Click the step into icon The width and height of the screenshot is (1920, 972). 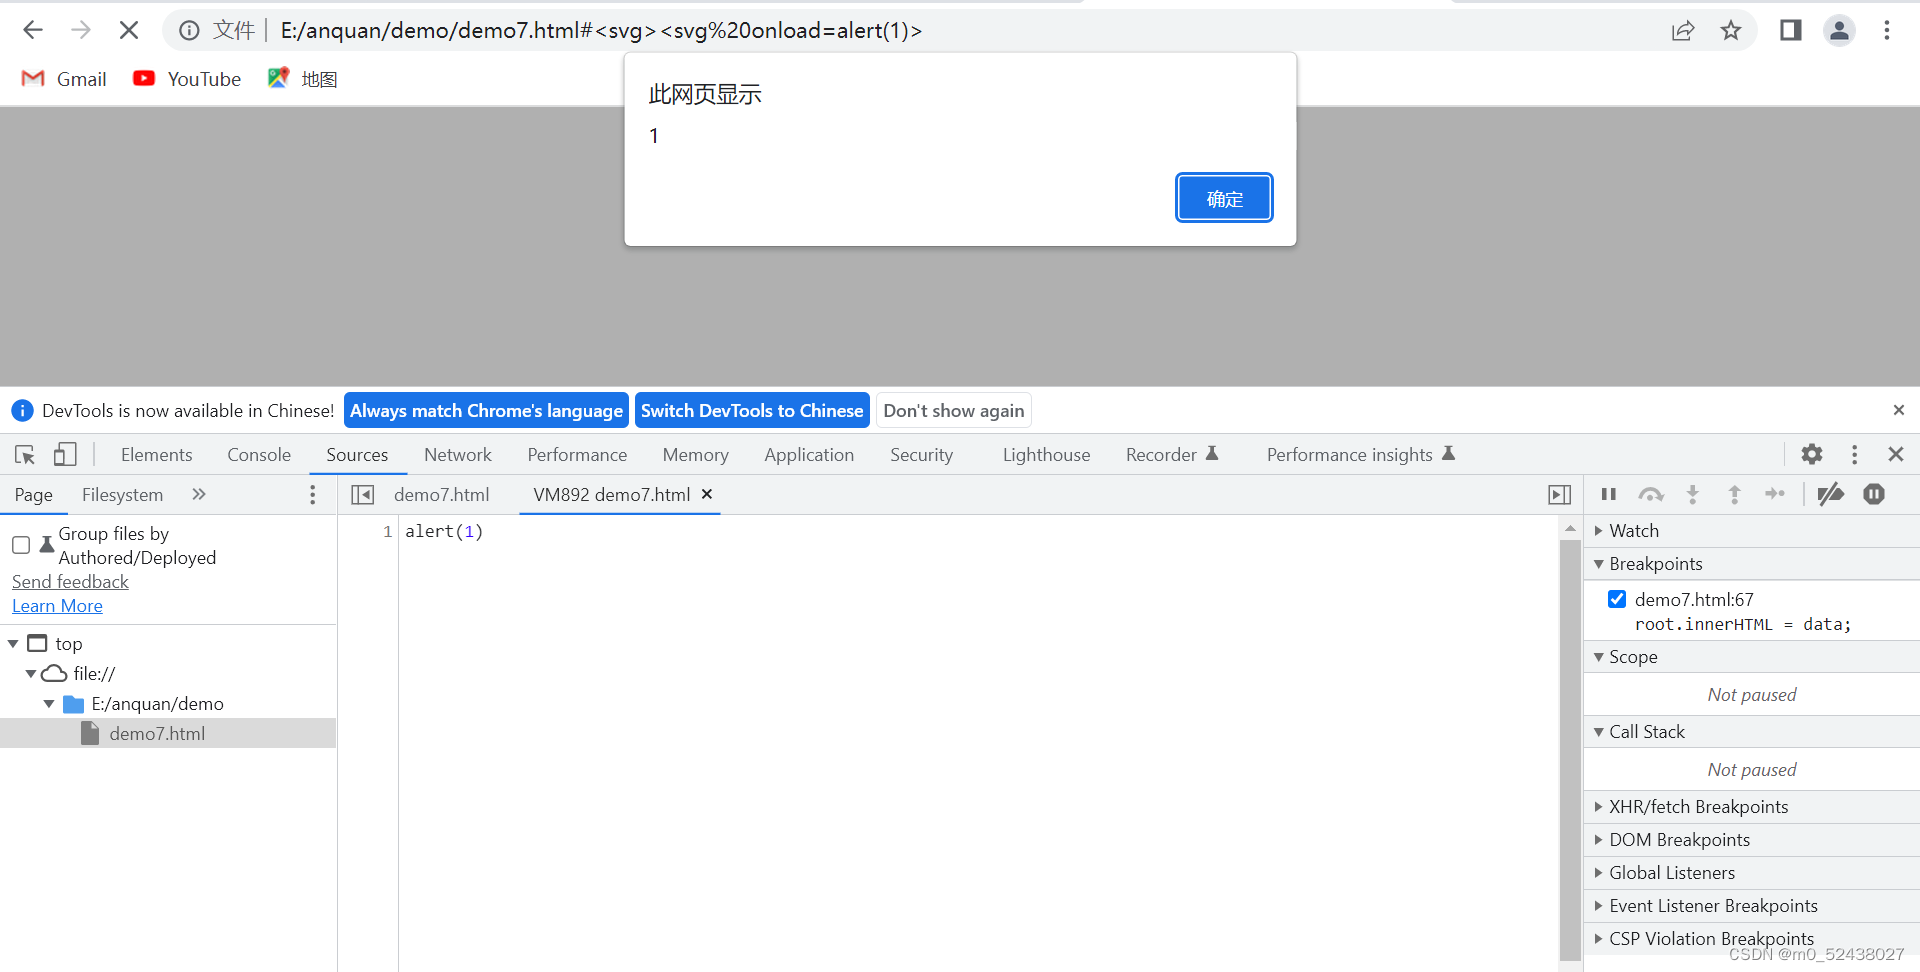(1693, 494)
